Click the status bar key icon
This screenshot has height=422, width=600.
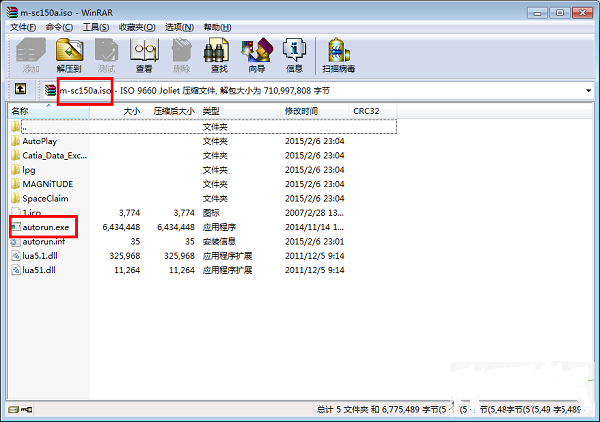pos(27,409)
